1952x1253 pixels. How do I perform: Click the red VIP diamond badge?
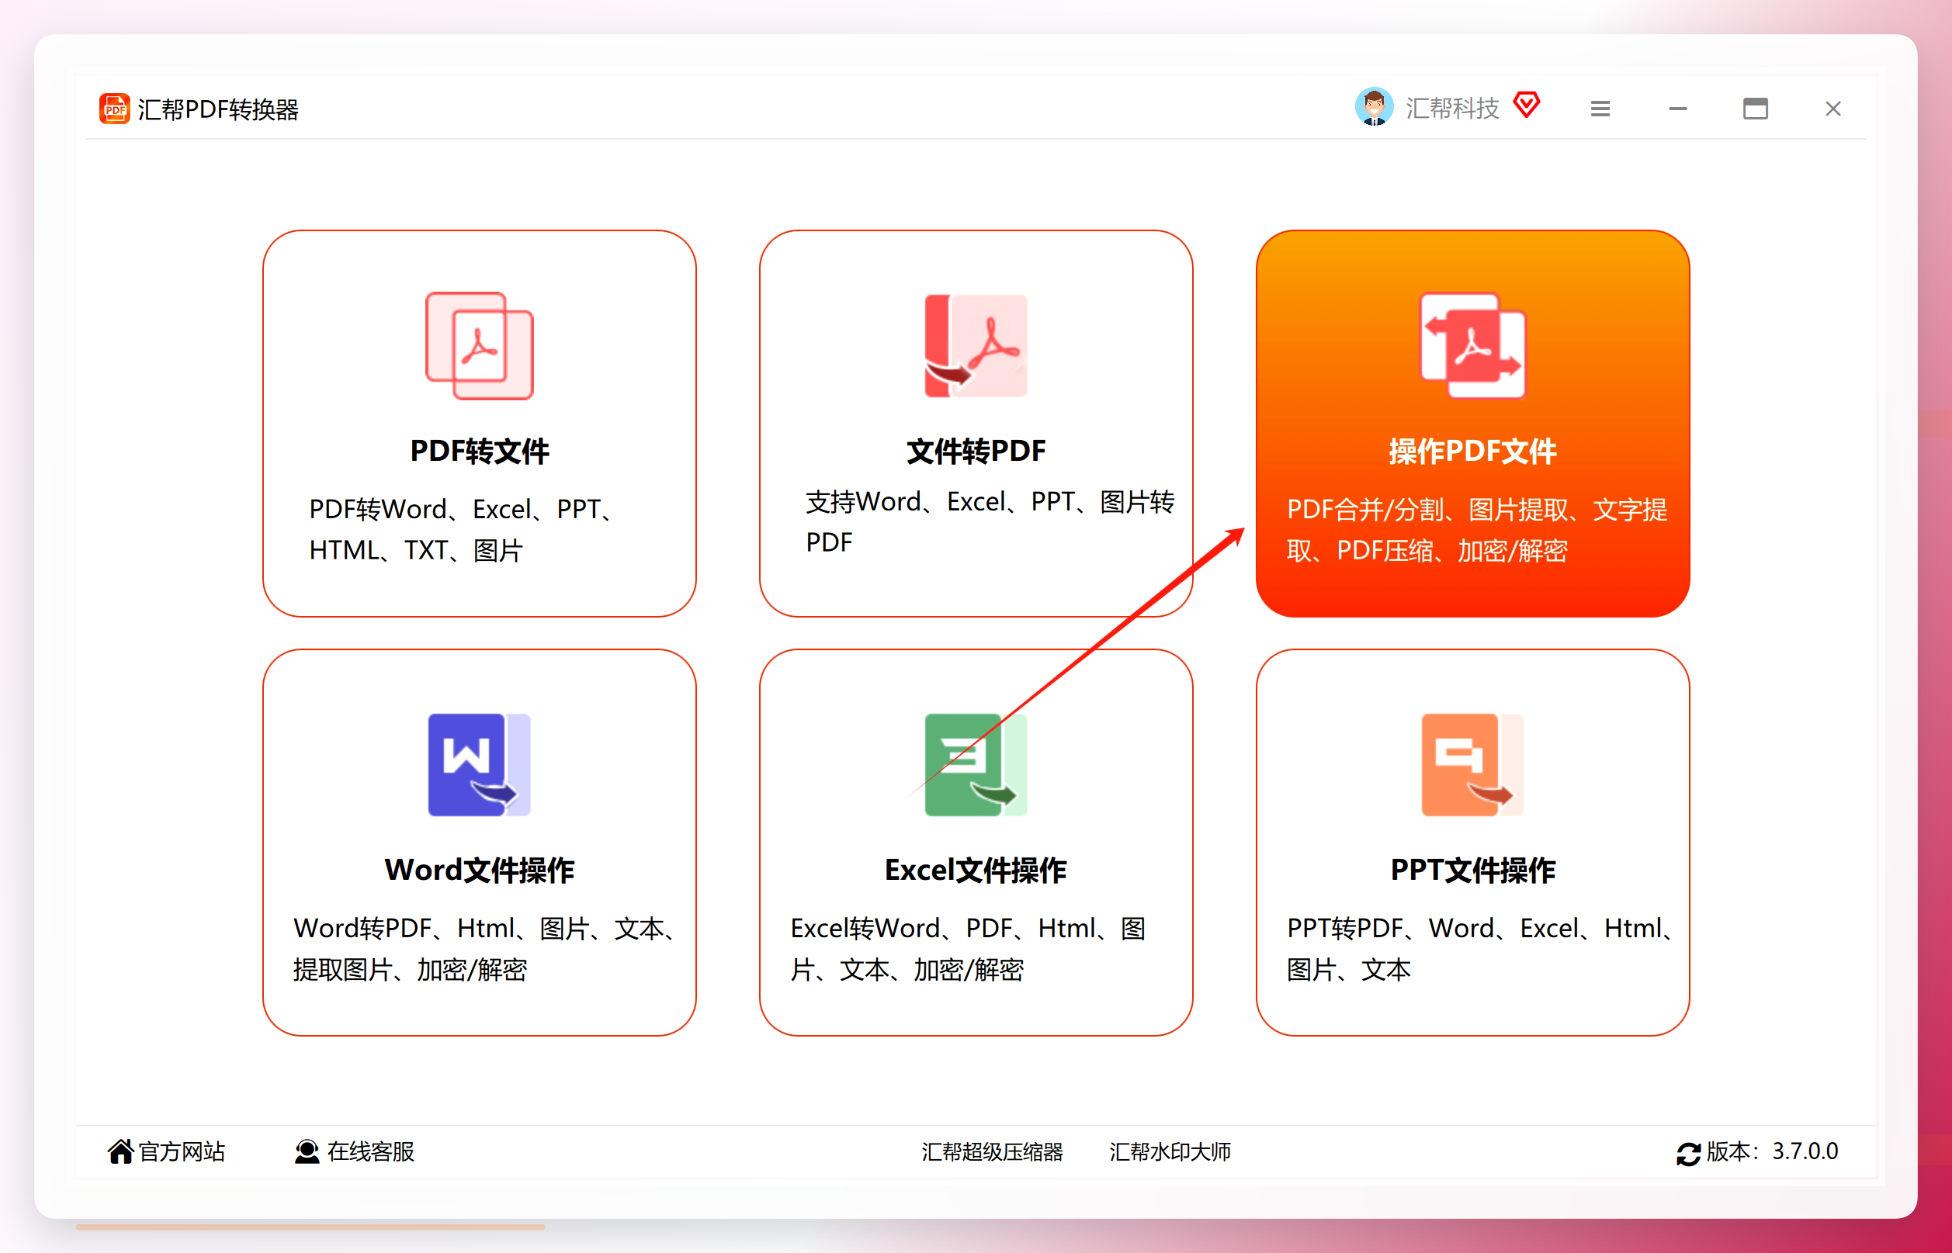click(x=1527, y=105)
